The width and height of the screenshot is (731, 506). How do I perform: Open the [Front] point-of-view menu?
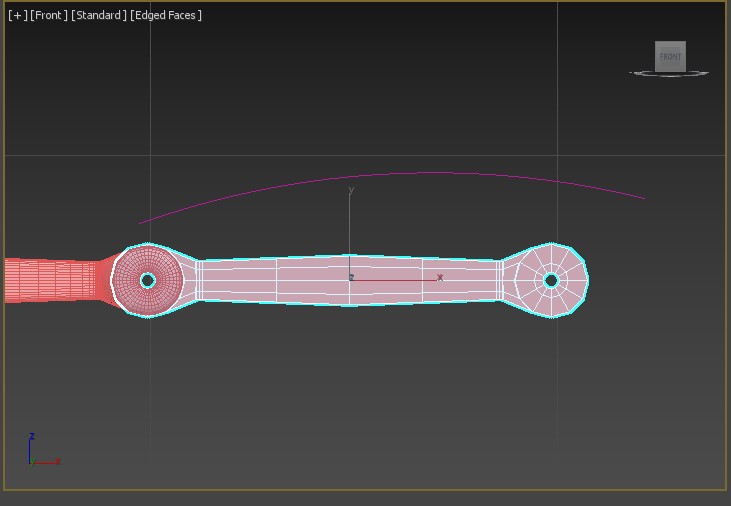(49, 15)
